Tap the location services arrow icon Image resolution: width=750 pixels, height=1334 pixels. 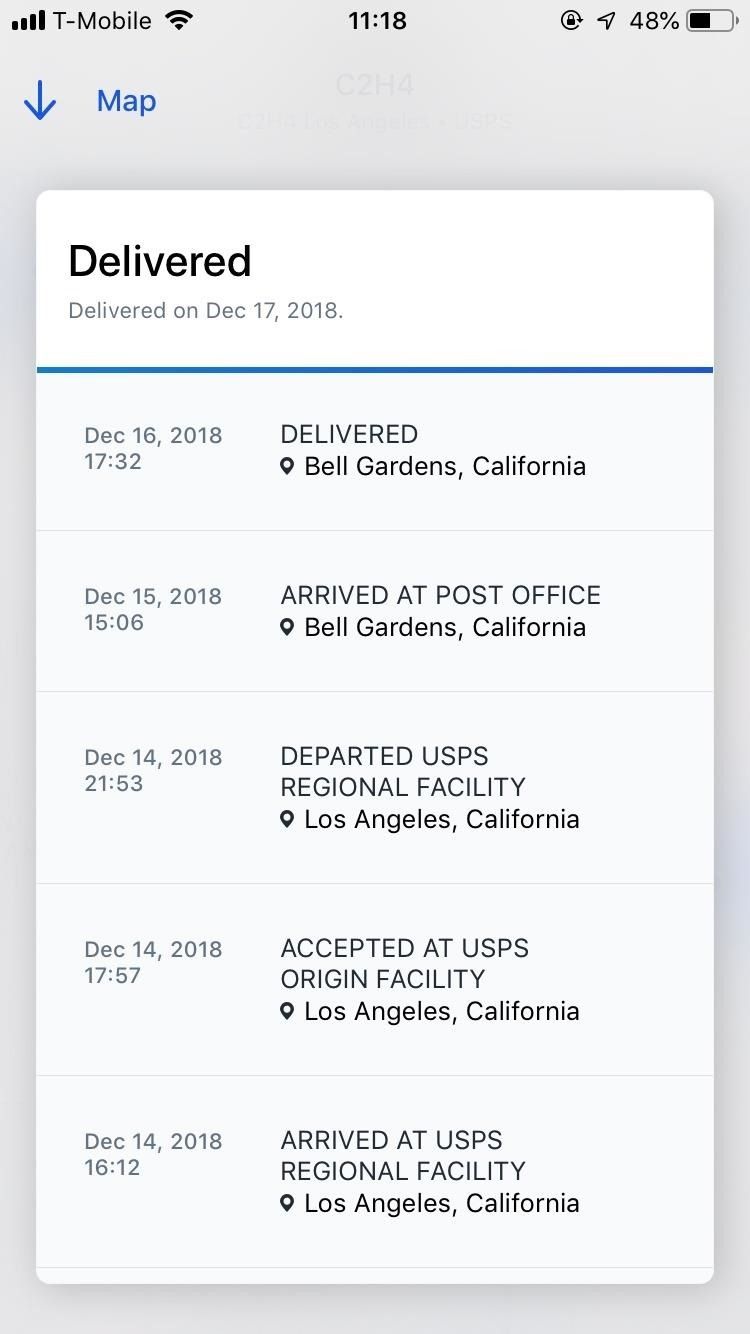pyautogui.click(x=606, y=21)
